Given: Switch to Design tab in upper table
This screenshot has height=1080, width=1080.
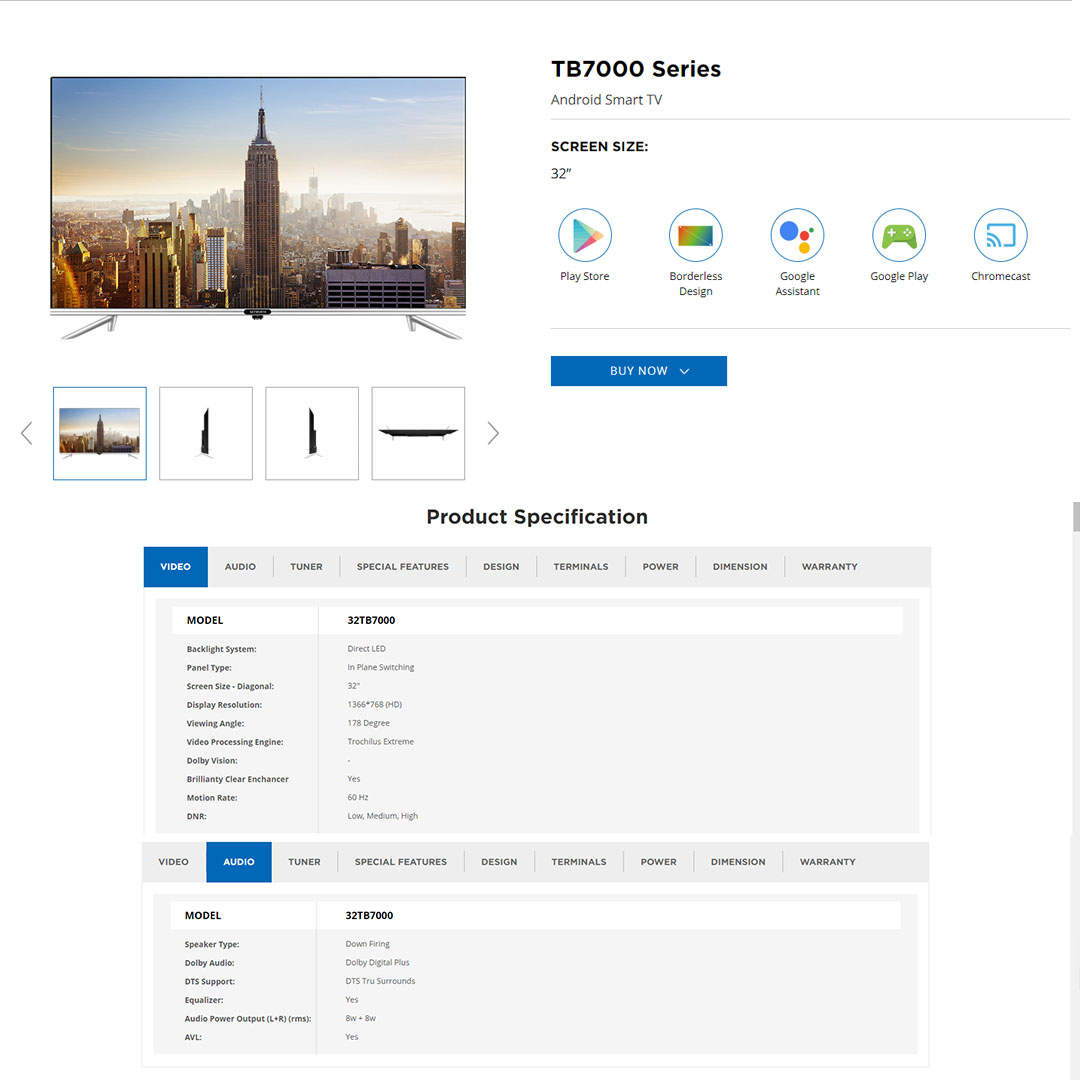Looking at the screenshot, I should click(501, 567).
